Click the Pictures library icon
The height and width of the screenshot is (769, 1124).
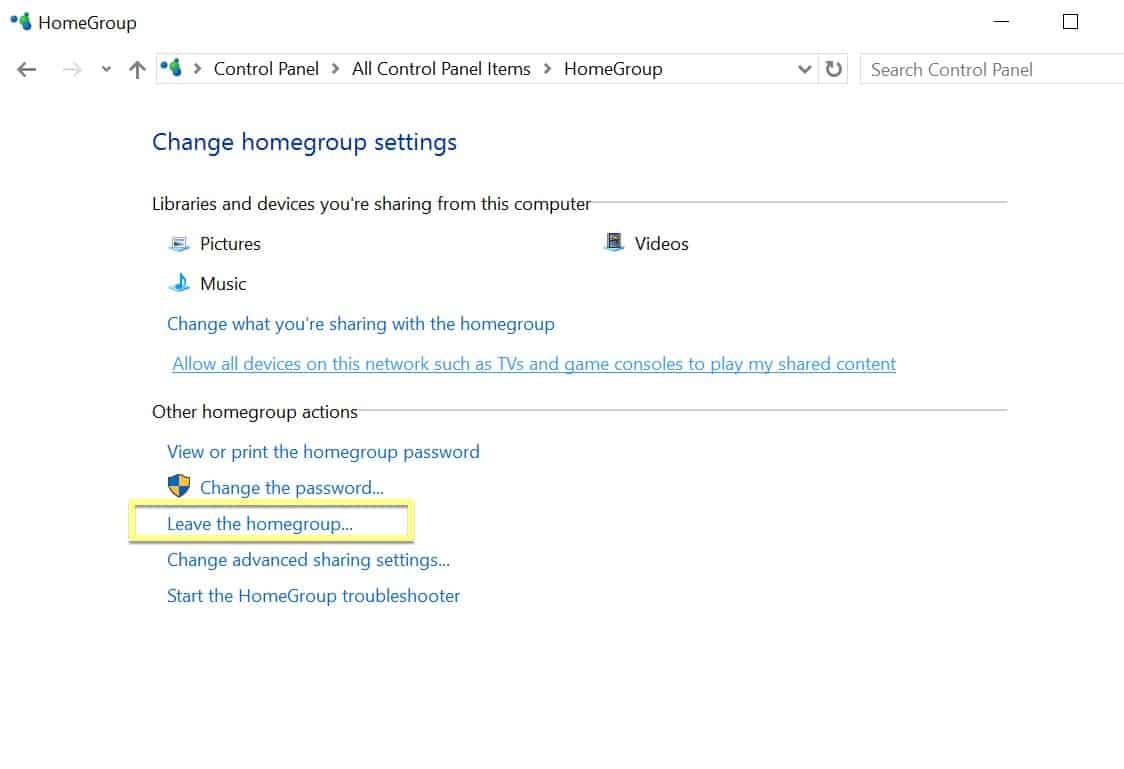179,244
